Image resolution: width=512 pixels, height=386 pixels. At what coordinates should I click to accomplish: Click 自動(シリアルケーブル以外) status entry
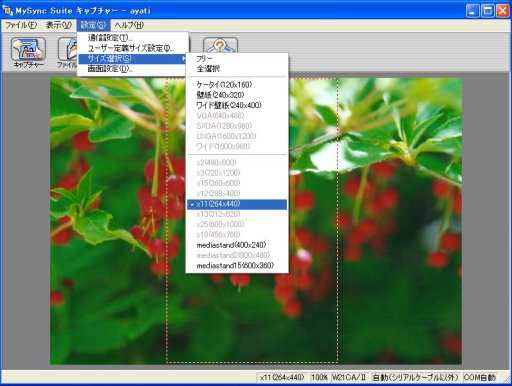pyautogui.click(x=415, y=377)
